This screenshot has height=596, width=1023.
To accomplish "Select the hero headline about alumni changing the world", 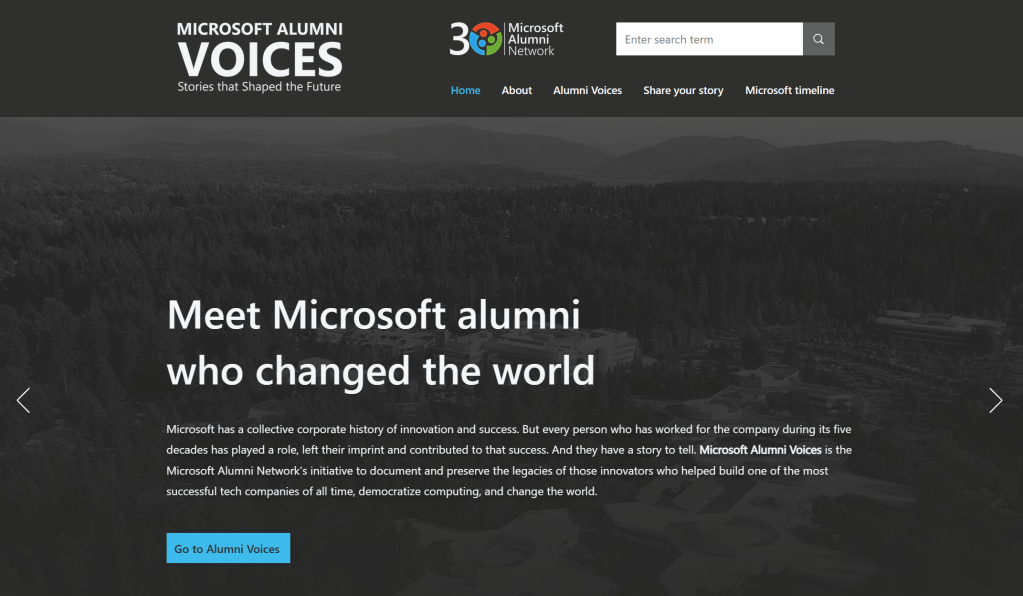I will pyautogui.click(x=380, y=343).
